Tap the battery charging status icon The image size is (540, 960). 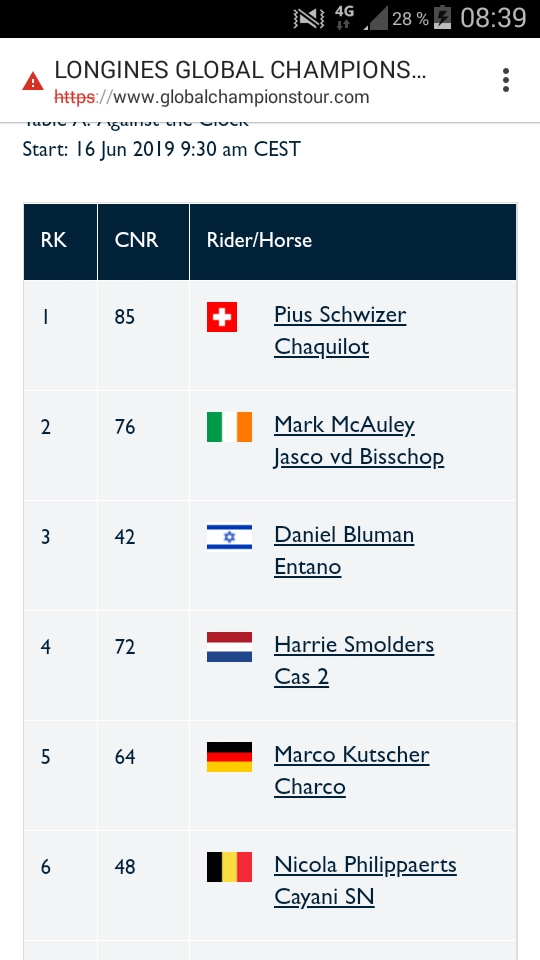click(442, 18)
